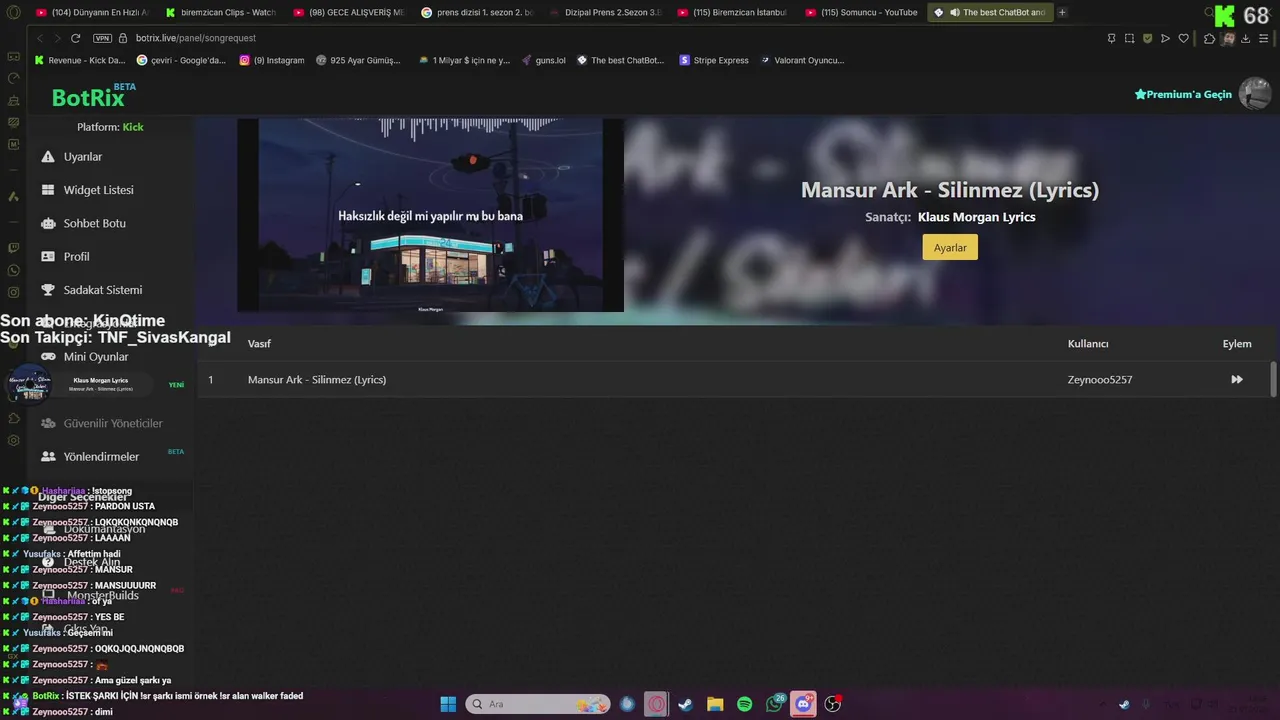Click the taskbar search box
This screenshot has width=1280, height=720.
point(538,704)
